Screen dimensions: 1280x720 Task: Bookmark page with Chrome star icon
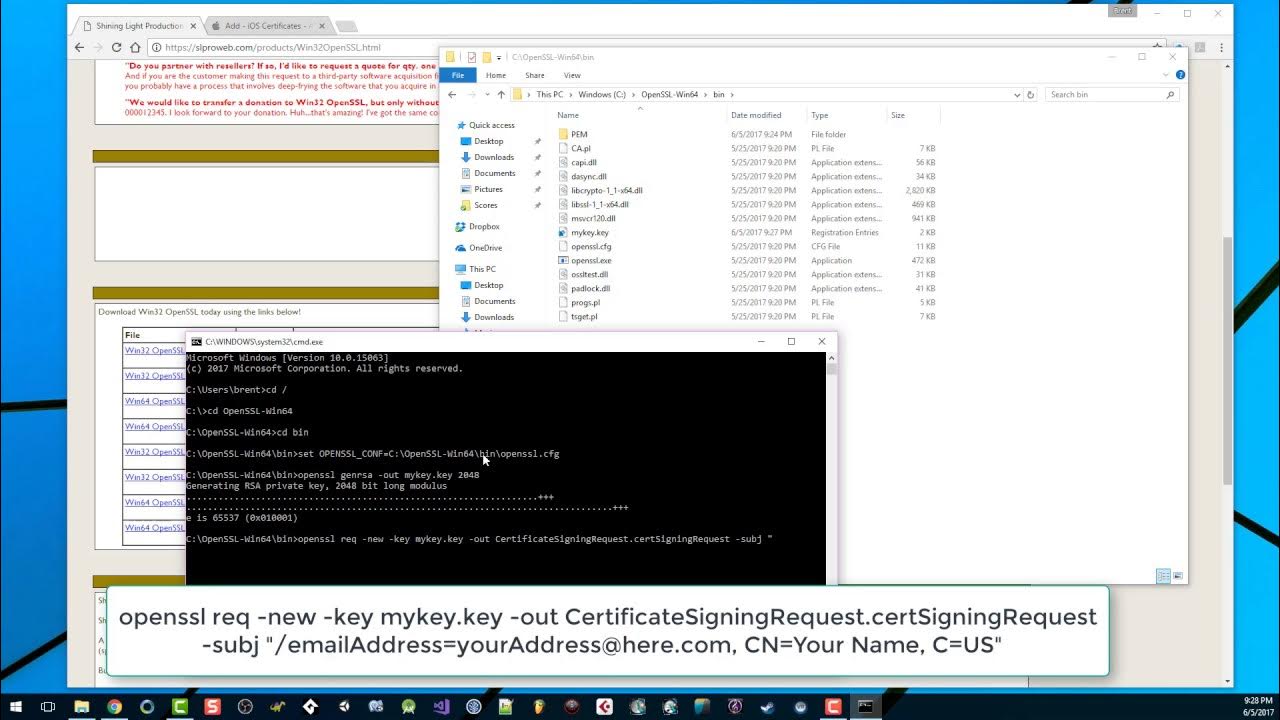1158,47
